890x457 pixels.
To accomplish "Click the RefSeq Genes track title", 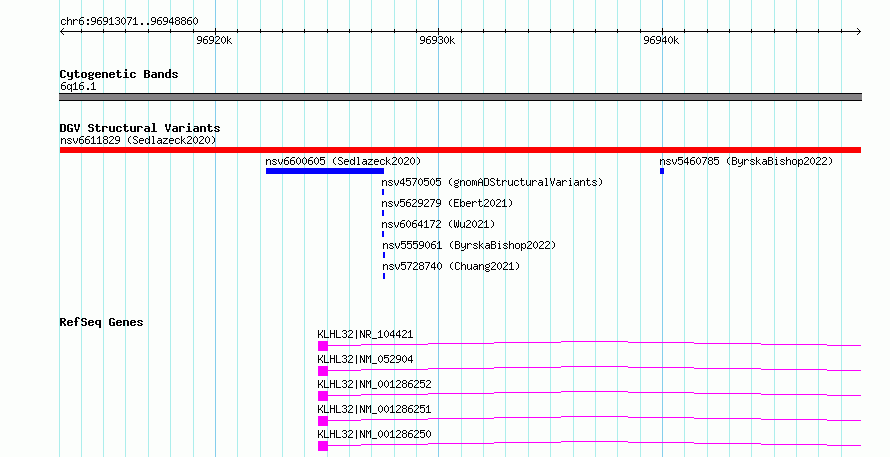I will point(101,322).
